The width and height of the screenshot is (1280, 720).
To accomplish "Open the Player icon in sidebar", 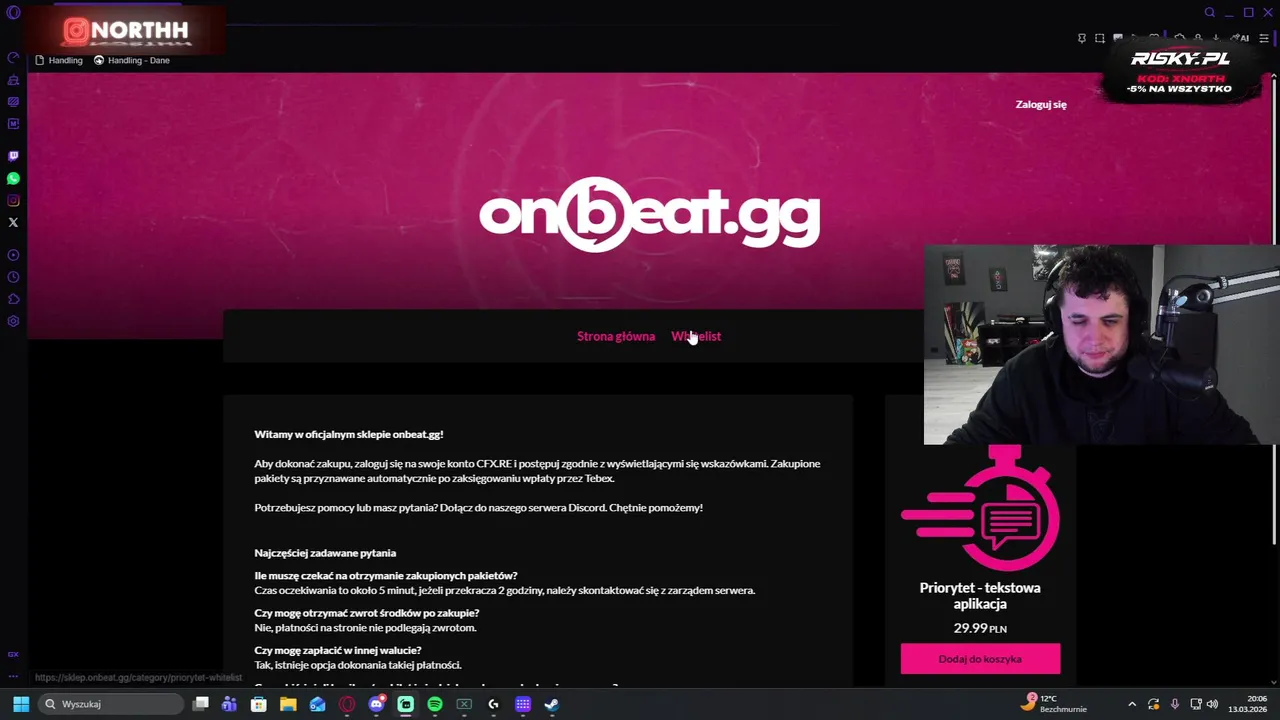I will [13, 255].
